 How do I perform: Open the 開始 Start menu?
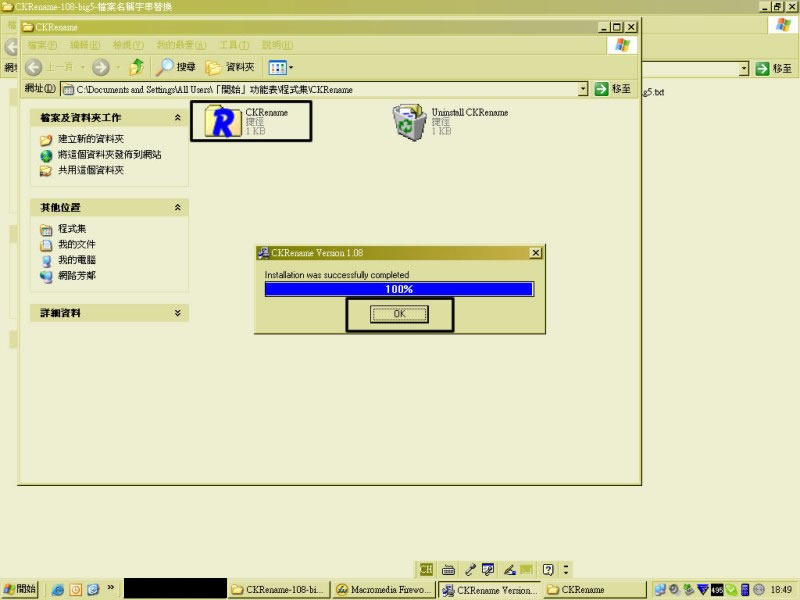(x=19, y=589)
